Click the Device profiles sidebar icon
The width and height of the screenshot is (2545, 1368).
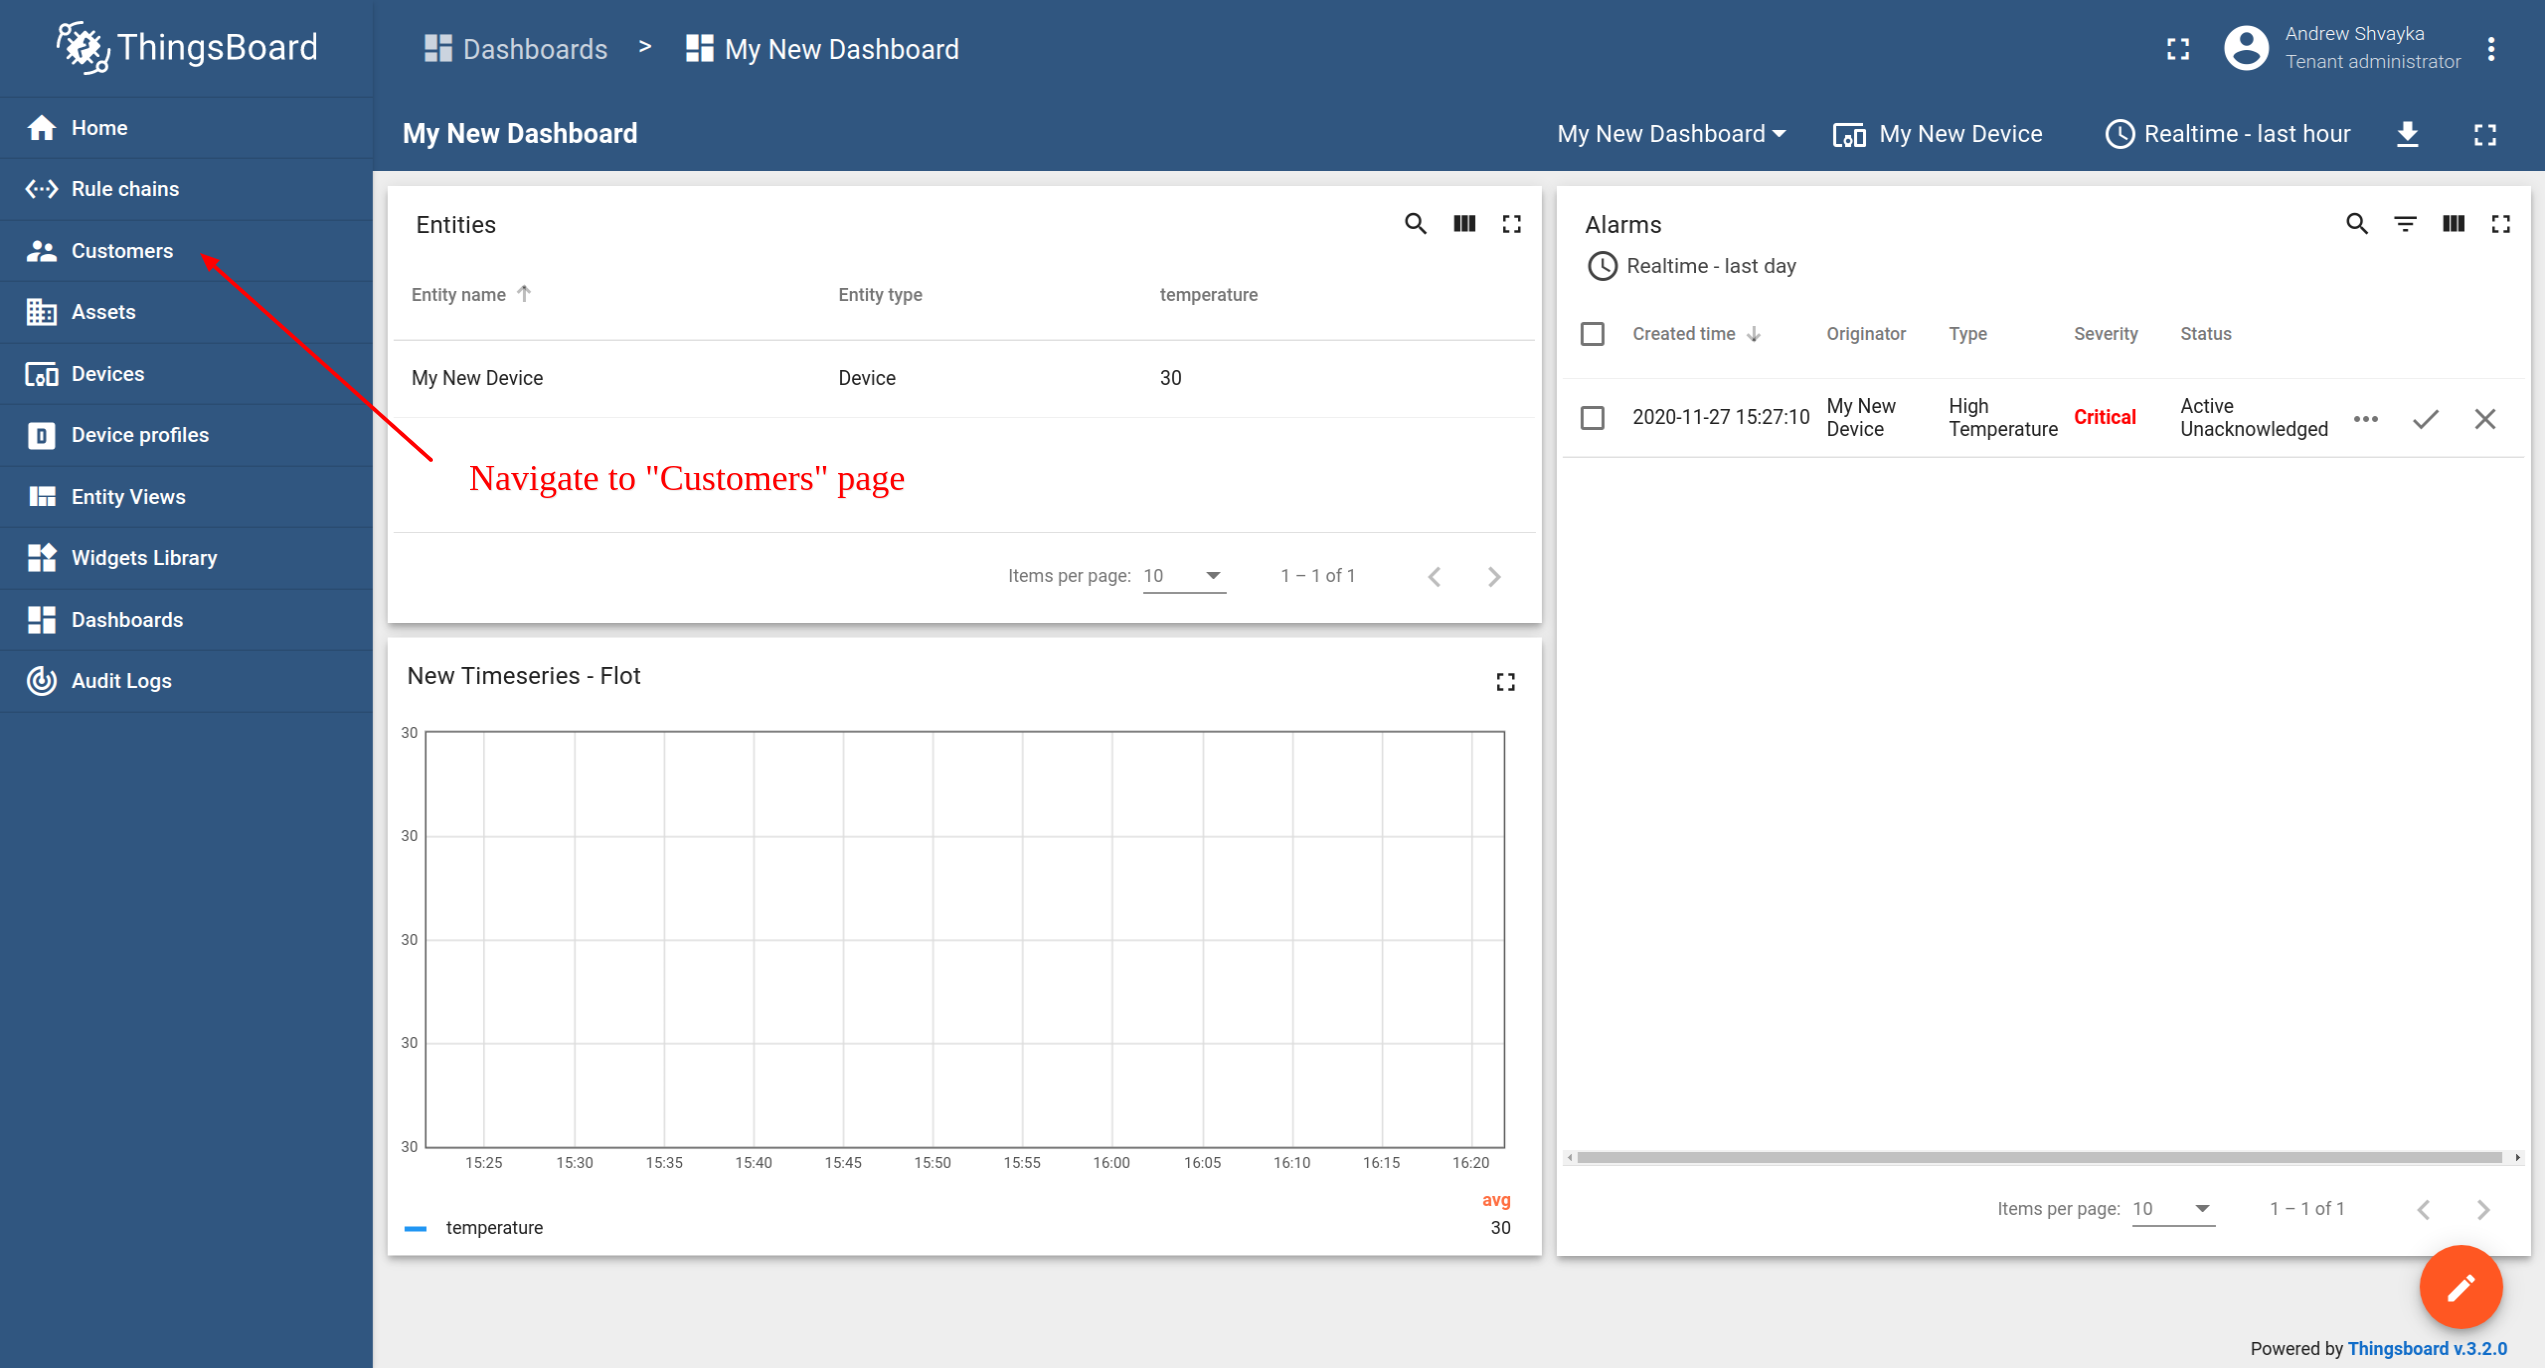tap(40, 435)
